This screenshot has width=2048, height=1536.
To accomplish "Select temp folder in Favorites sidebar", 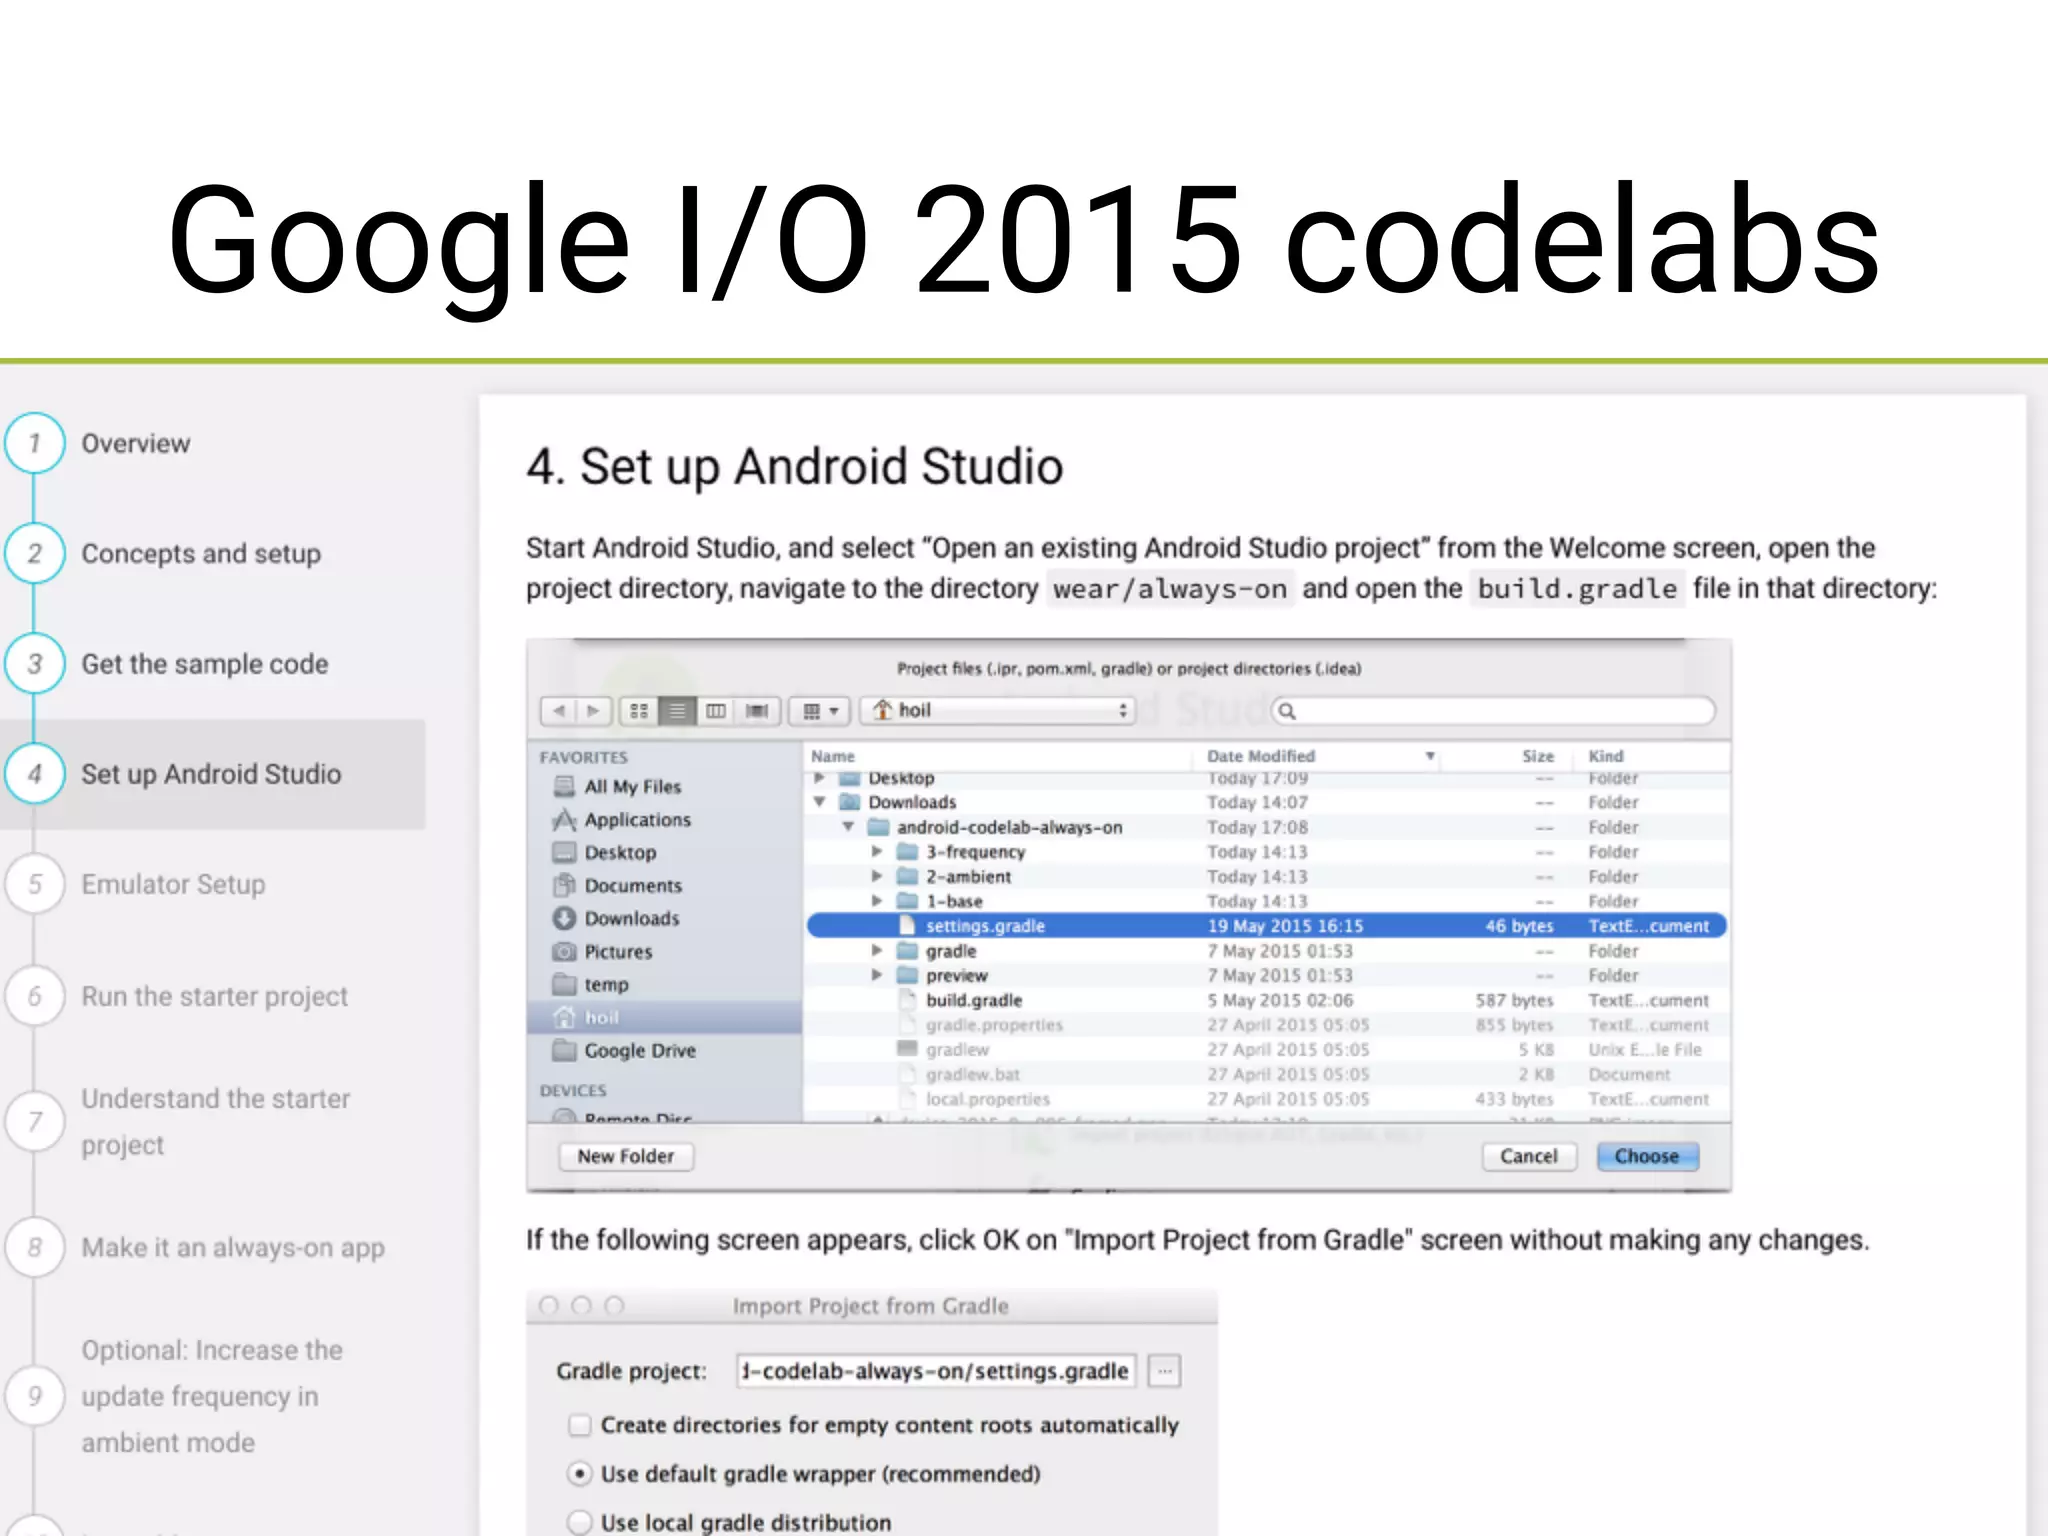I will [592, 984].
